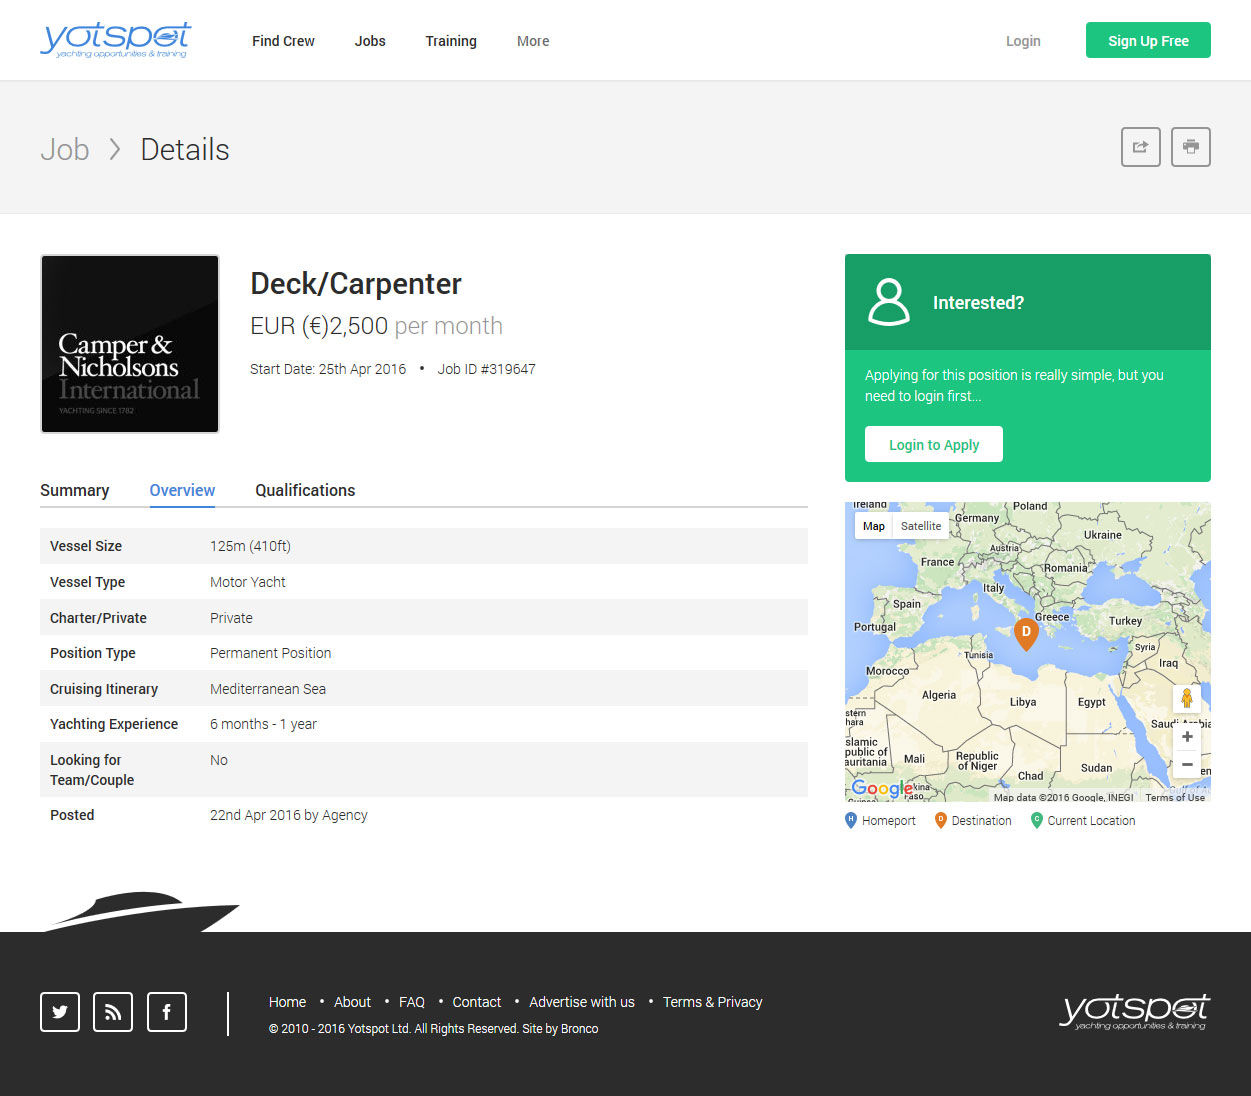The image size is (1251, 1096).
Task: Click the Google logo on the map
Action: 881,788
